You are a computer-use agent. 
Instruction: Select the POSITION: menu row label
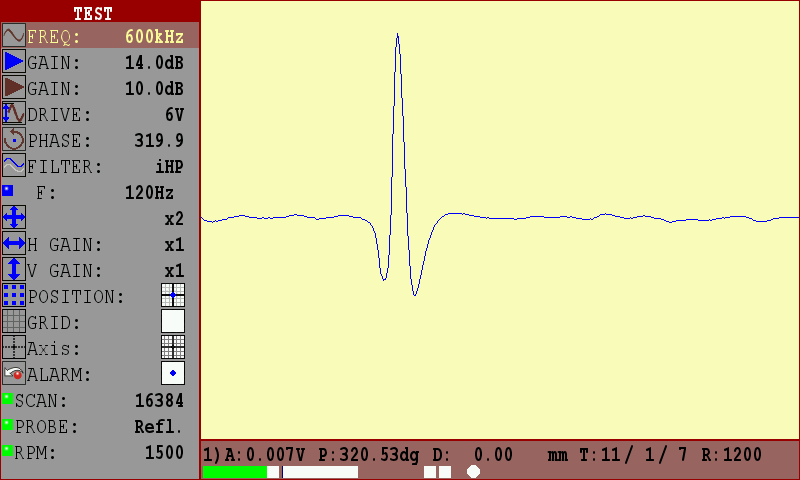pyautogui.click(x=76, y=297)
